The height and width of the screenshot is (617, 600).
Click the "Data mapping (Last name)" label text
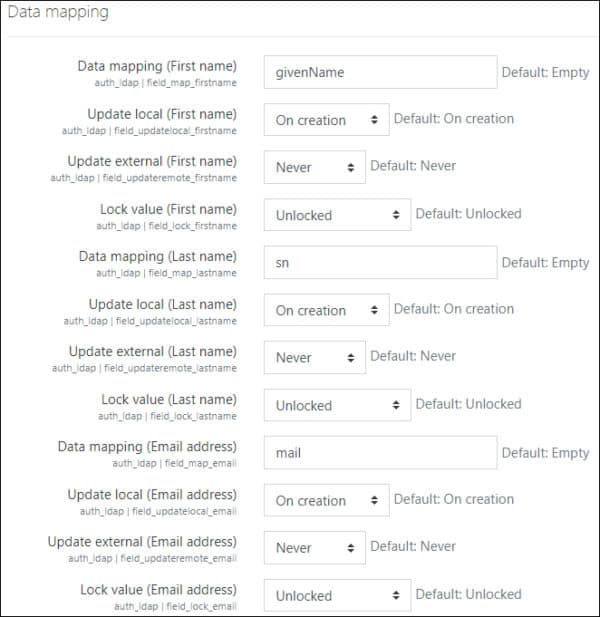[x=158, y=256]
